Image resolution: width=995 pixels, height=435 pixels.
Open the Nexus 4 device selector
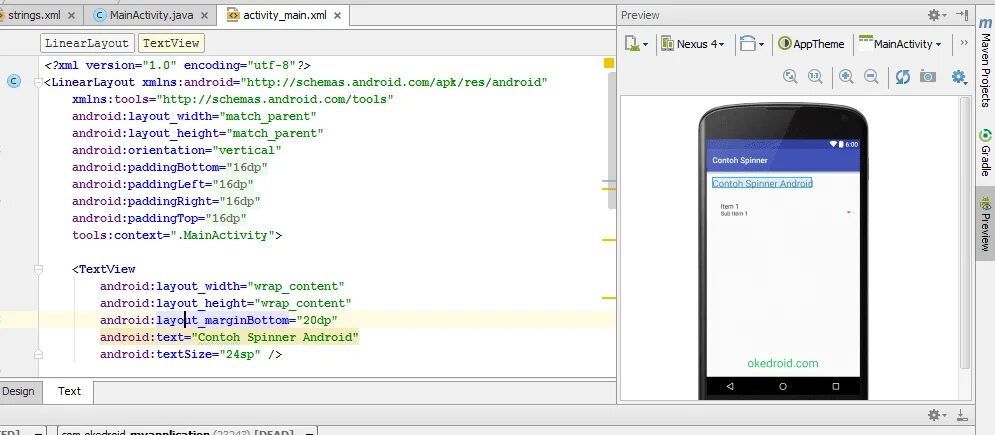[x=692, y=44]
